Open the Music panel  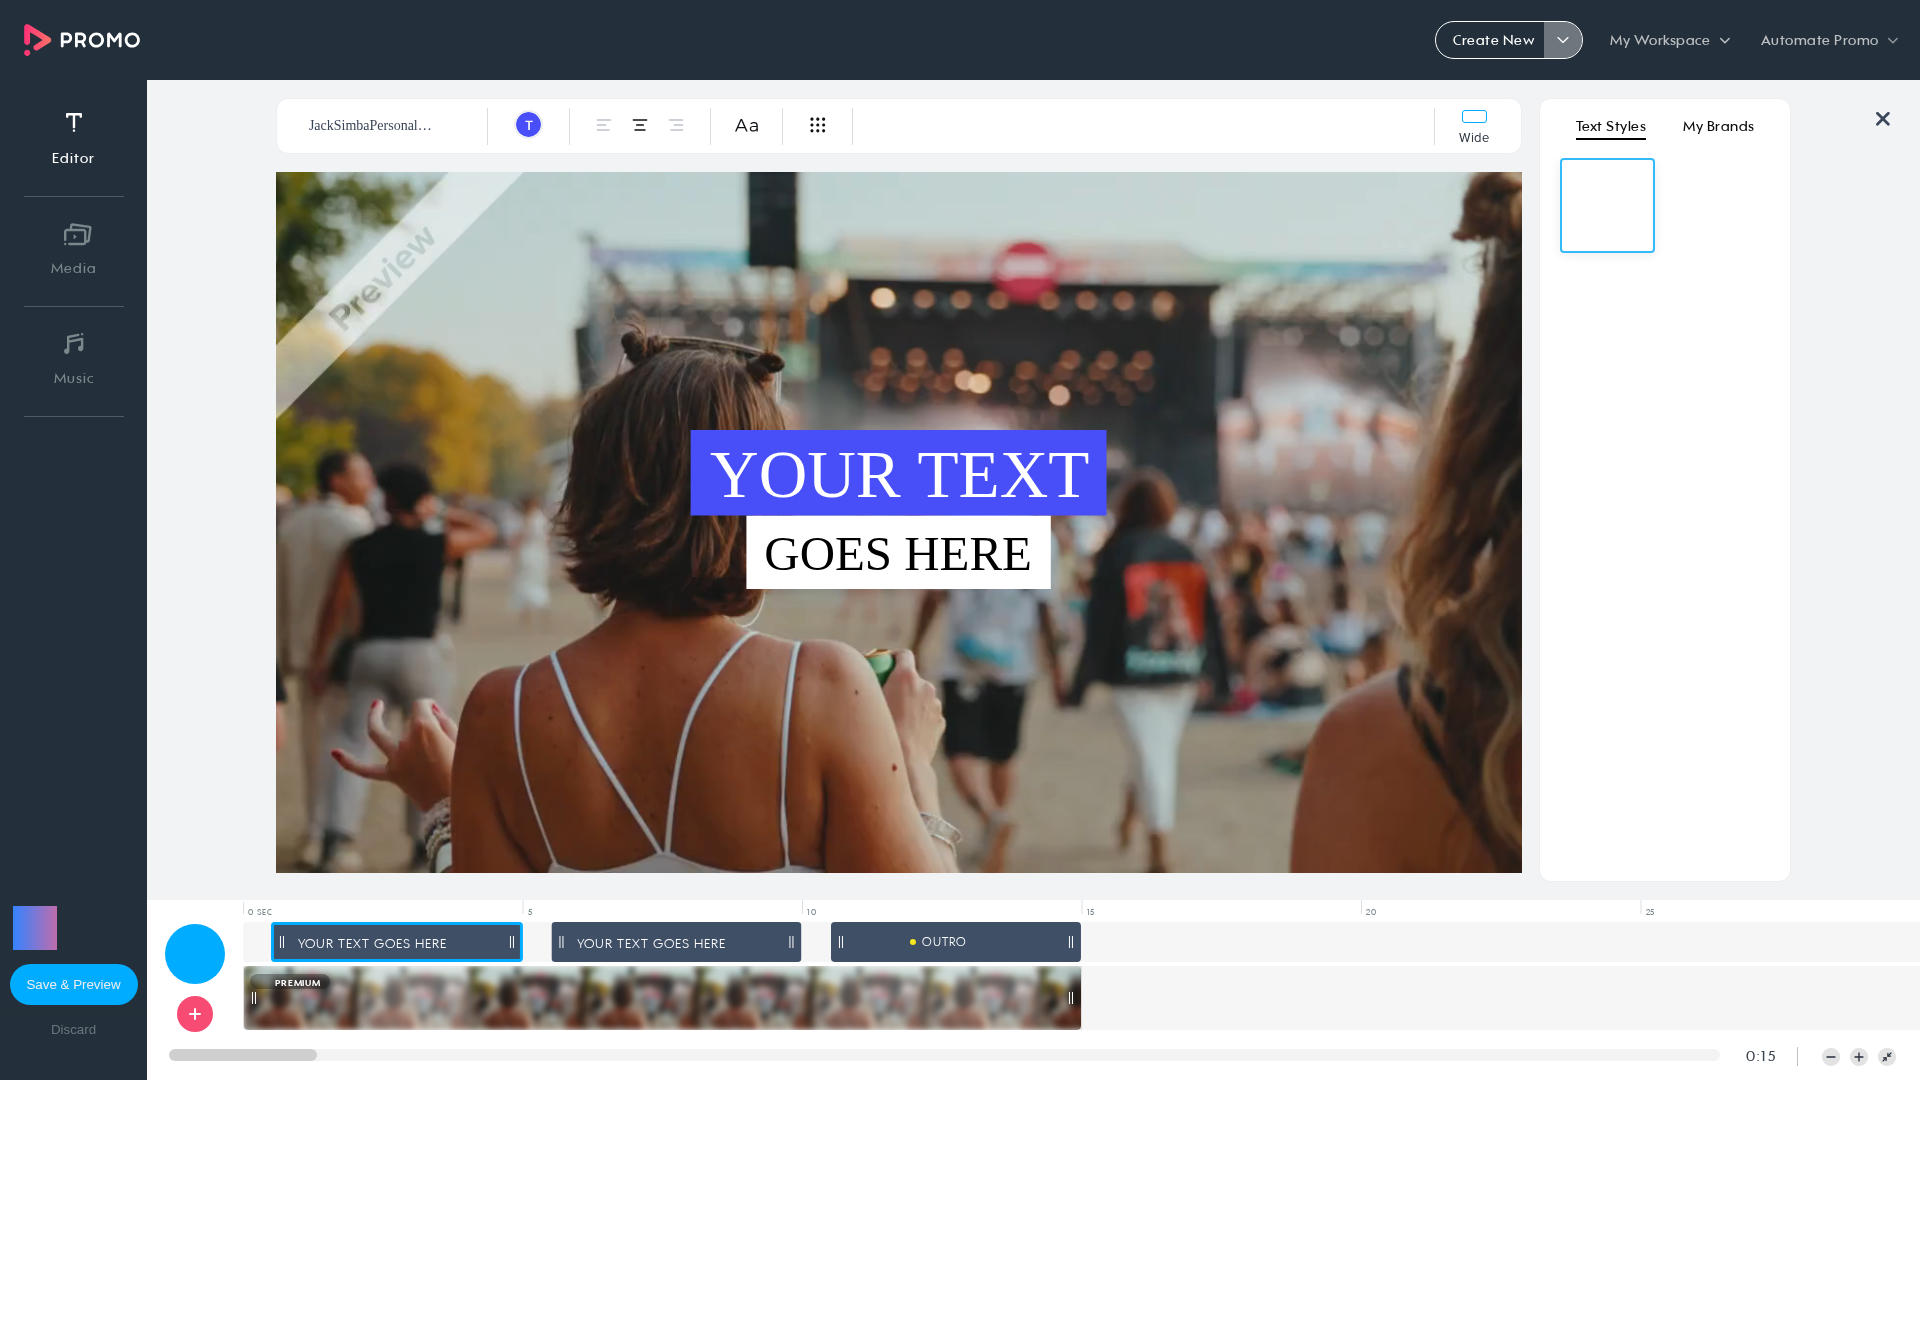tap(73, 360)
